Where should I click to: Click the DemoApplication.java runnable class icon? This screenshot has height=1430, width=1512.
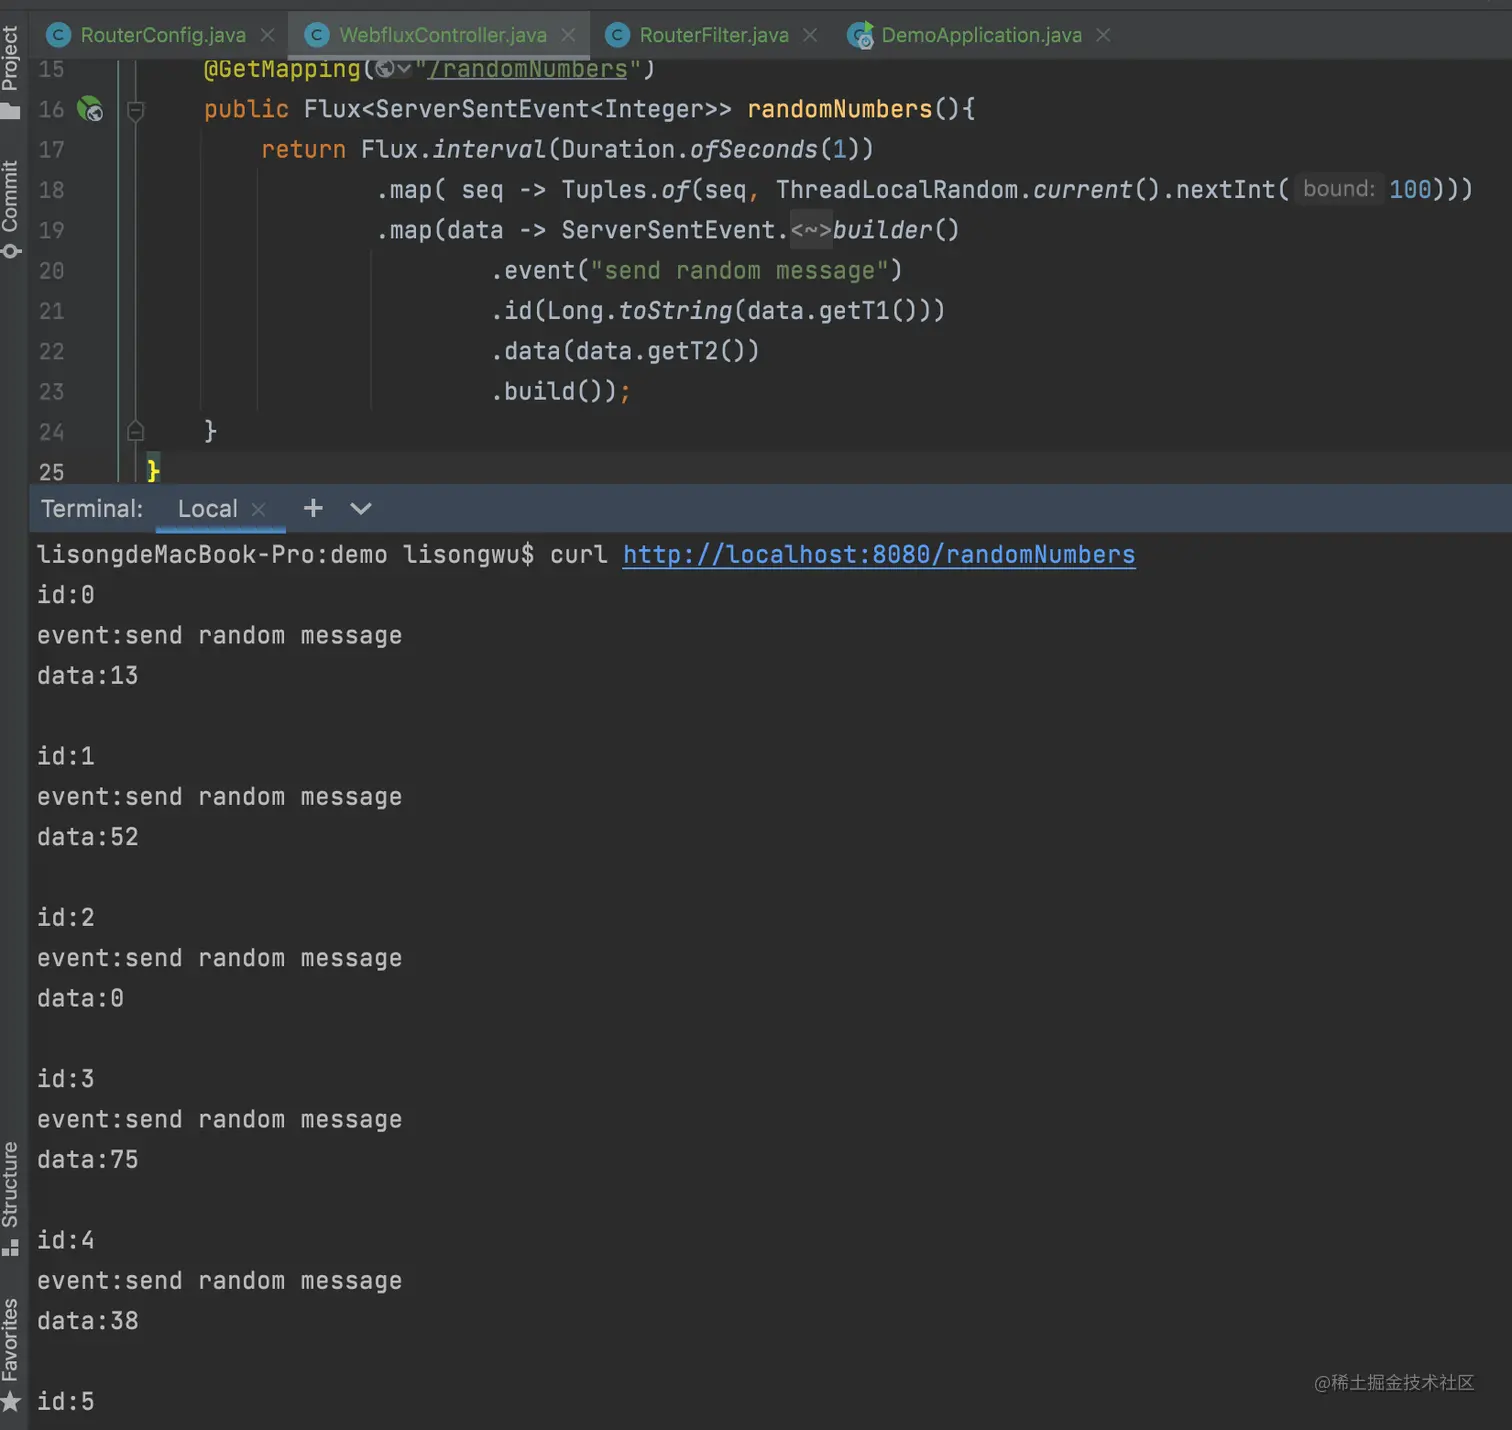click(x=860, y=35)
